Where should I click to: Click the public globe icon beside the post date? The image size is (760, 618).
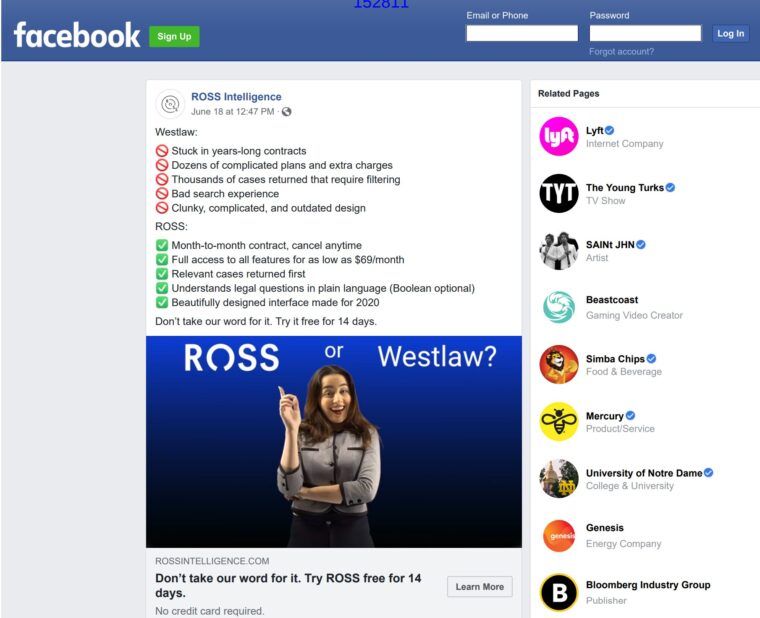coord(286,112)
